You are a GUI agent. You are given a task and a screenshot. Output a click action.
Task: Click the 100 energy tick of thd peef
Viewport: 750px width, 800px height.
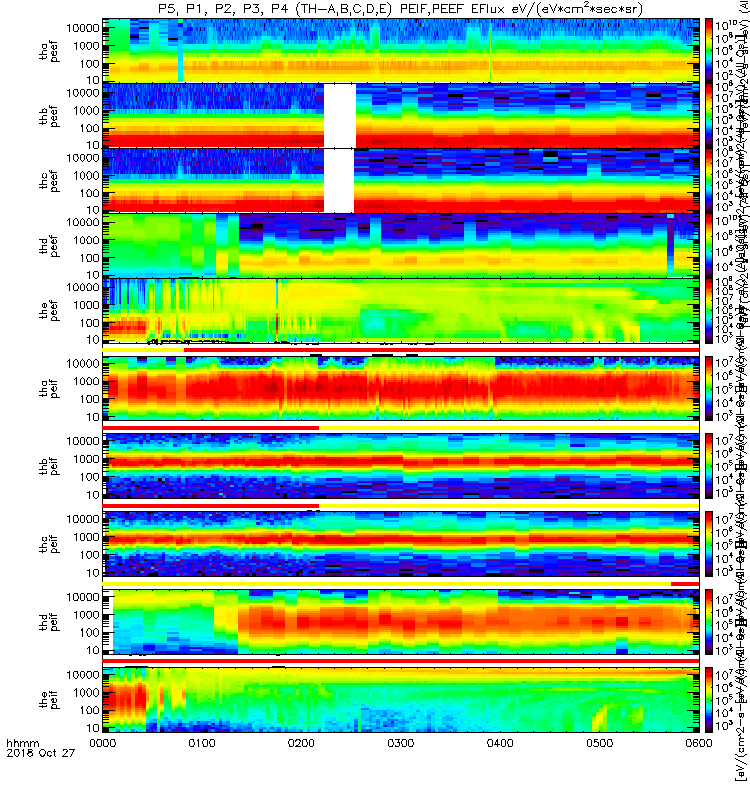click(89, 258)
